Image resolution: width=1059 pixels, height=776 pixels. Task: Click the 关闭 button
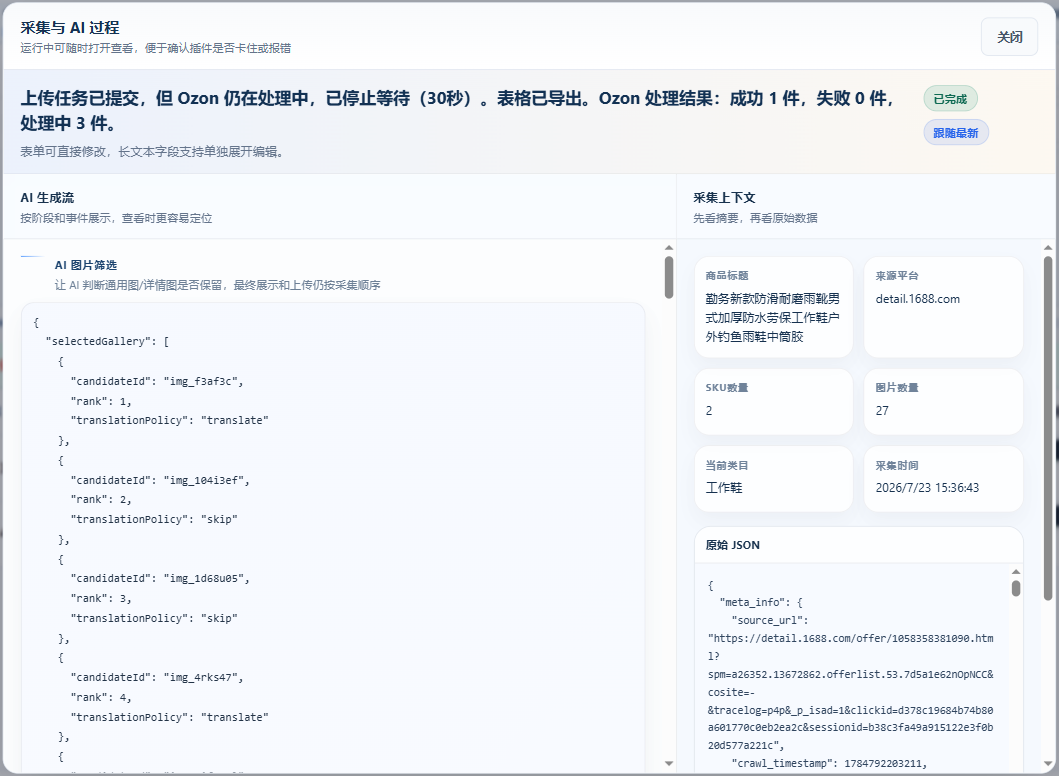(1009, 37)
